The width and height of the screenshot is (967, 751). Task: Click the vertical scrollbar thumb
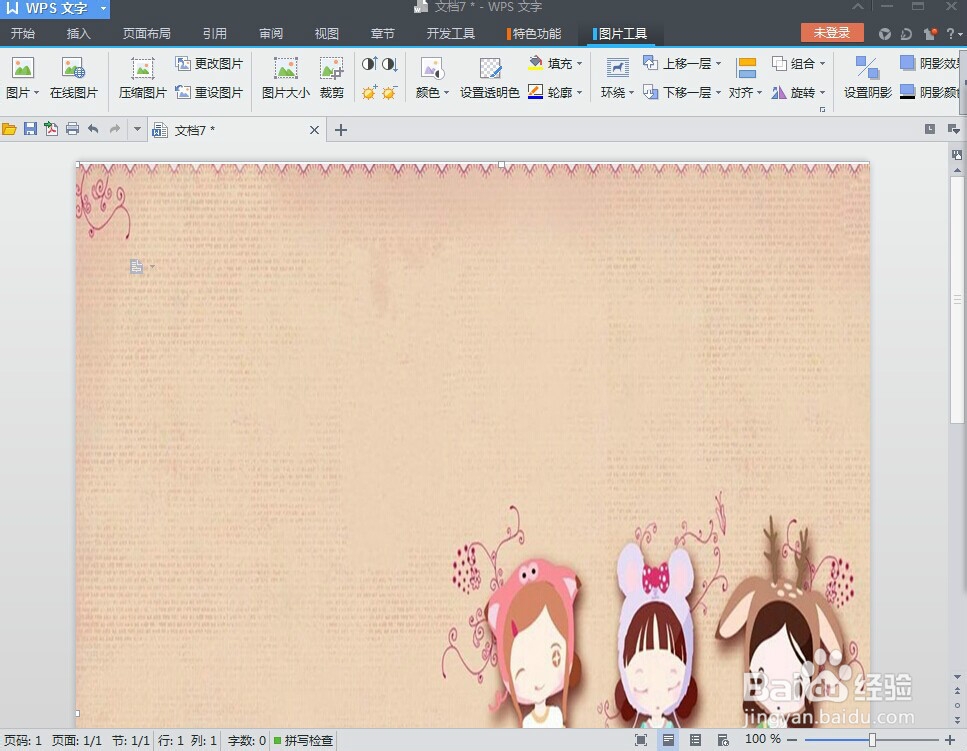pos(957,300)
